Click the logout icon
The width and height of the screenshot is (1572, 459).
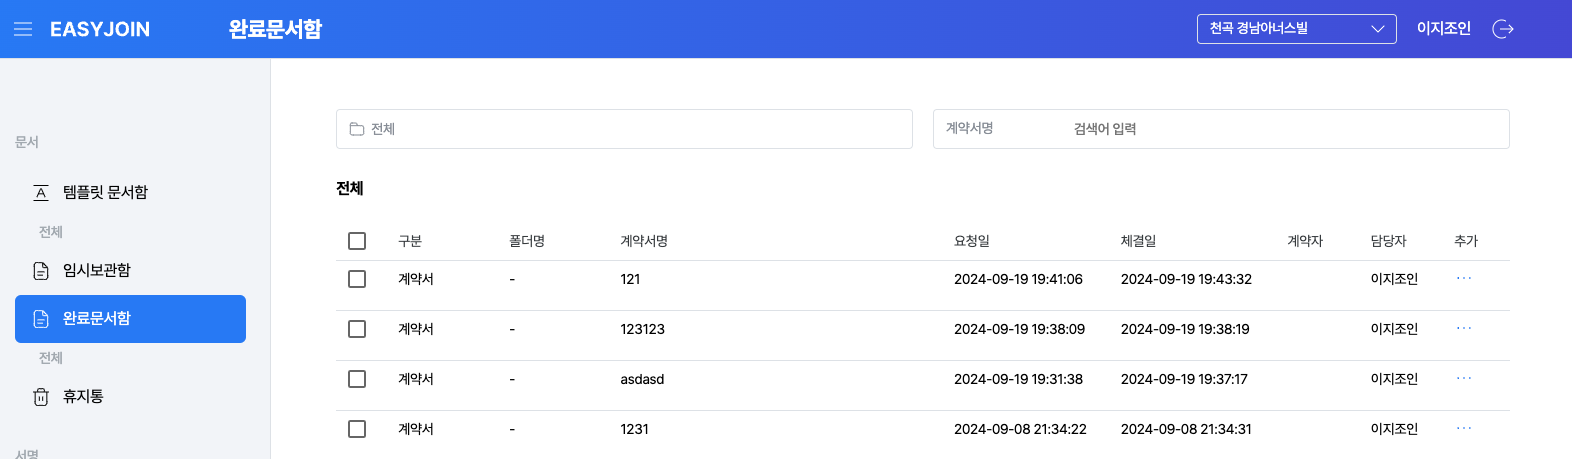pos(1502,29)
